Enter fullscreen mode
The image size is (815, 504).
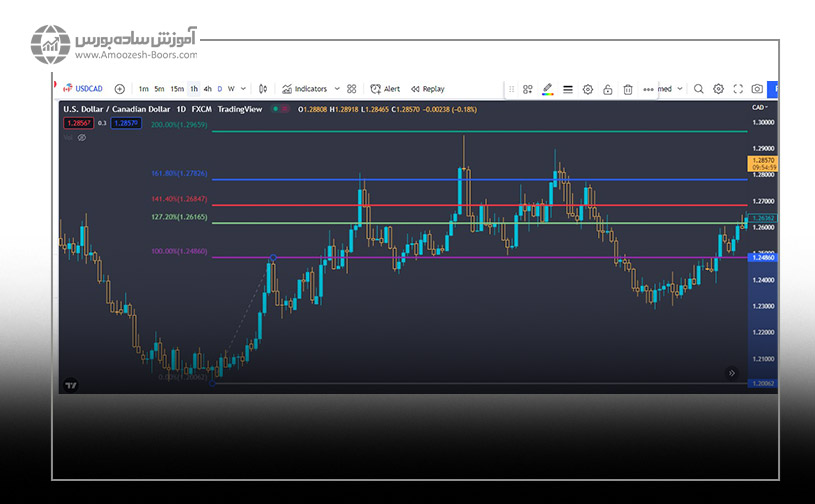738,89
